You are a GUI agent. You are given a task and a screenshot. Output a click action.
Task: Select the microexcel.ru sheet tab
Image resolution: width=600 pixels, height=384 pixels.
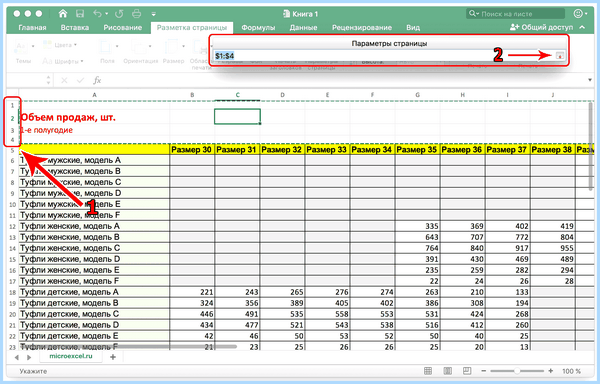[x=71, y=356]
